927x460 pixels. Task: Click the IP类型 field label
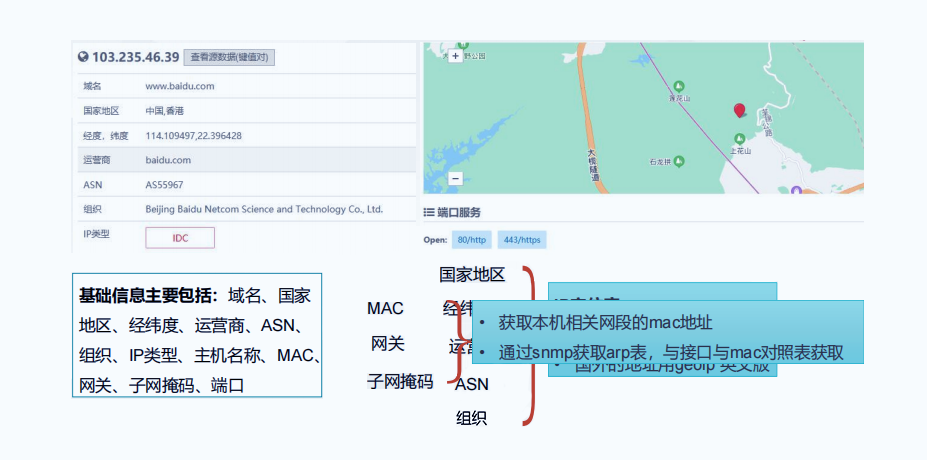coord(96,234)
